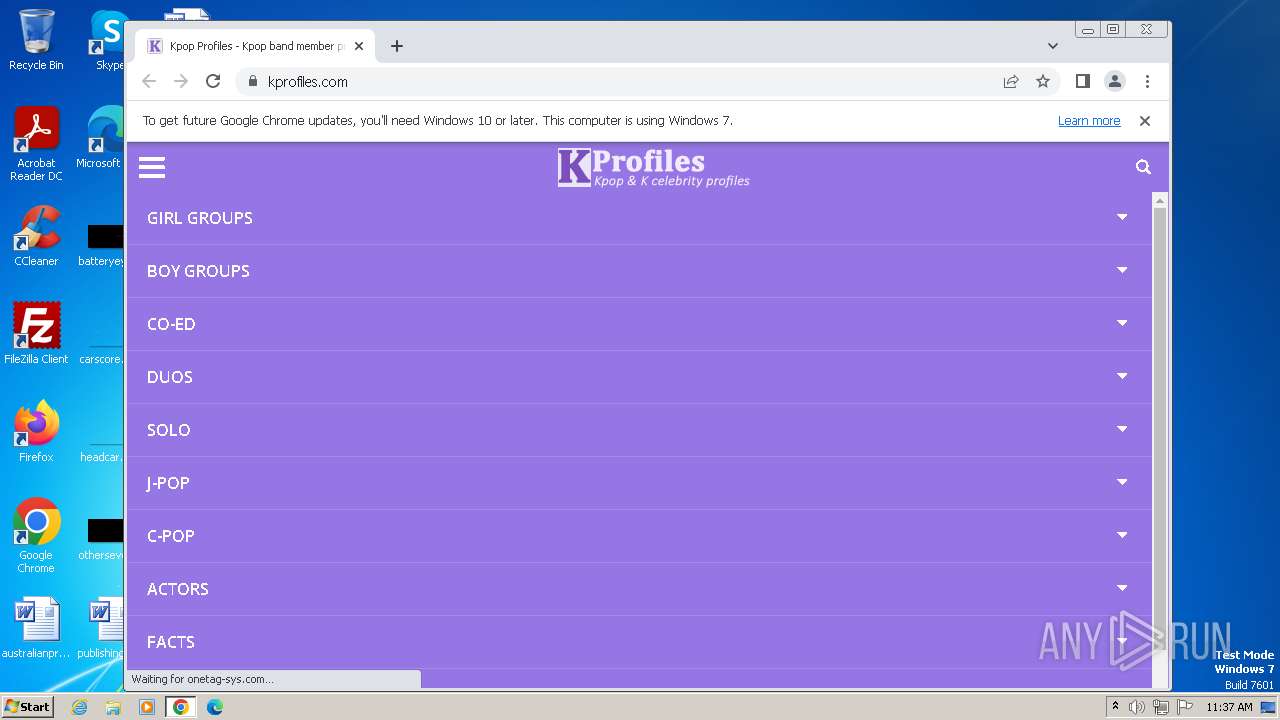Open the Recycle Bin desktop icon
Screen dimensions: 1280x720
pyautogui.click(x=36, y=40)
